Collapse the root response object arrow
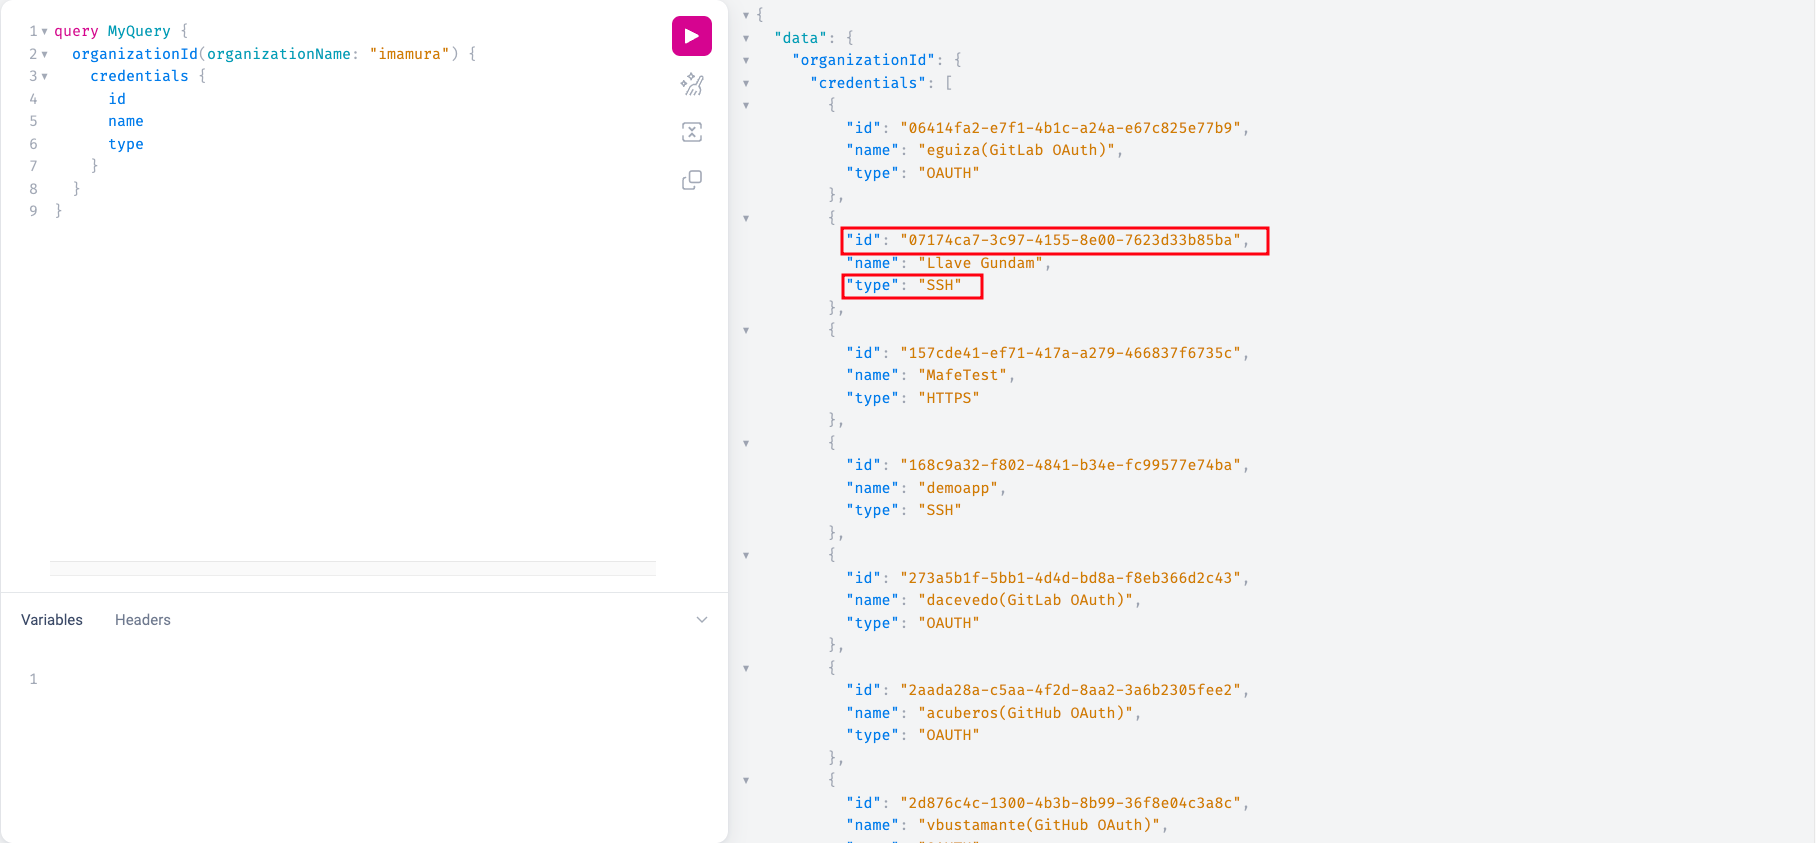Image resolution: width=1816 pixels, height=843 pixels. (x=746, y=15)
